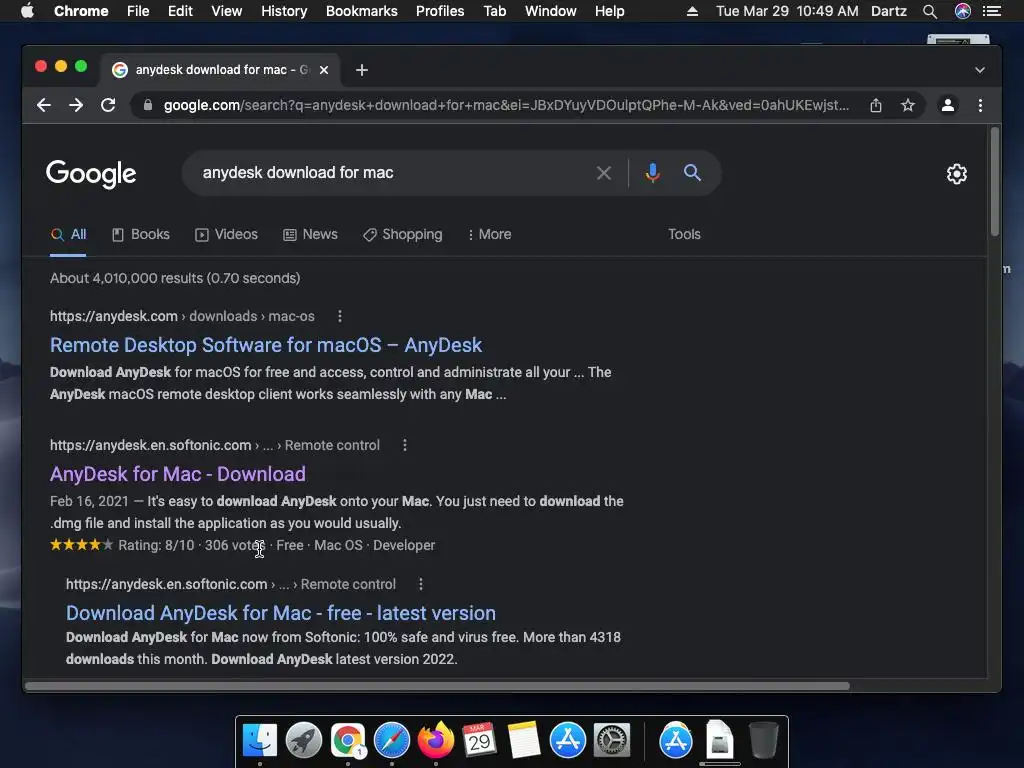Open Calendar from the Dock
The image size is (1024, 768).
click(479, 741)
